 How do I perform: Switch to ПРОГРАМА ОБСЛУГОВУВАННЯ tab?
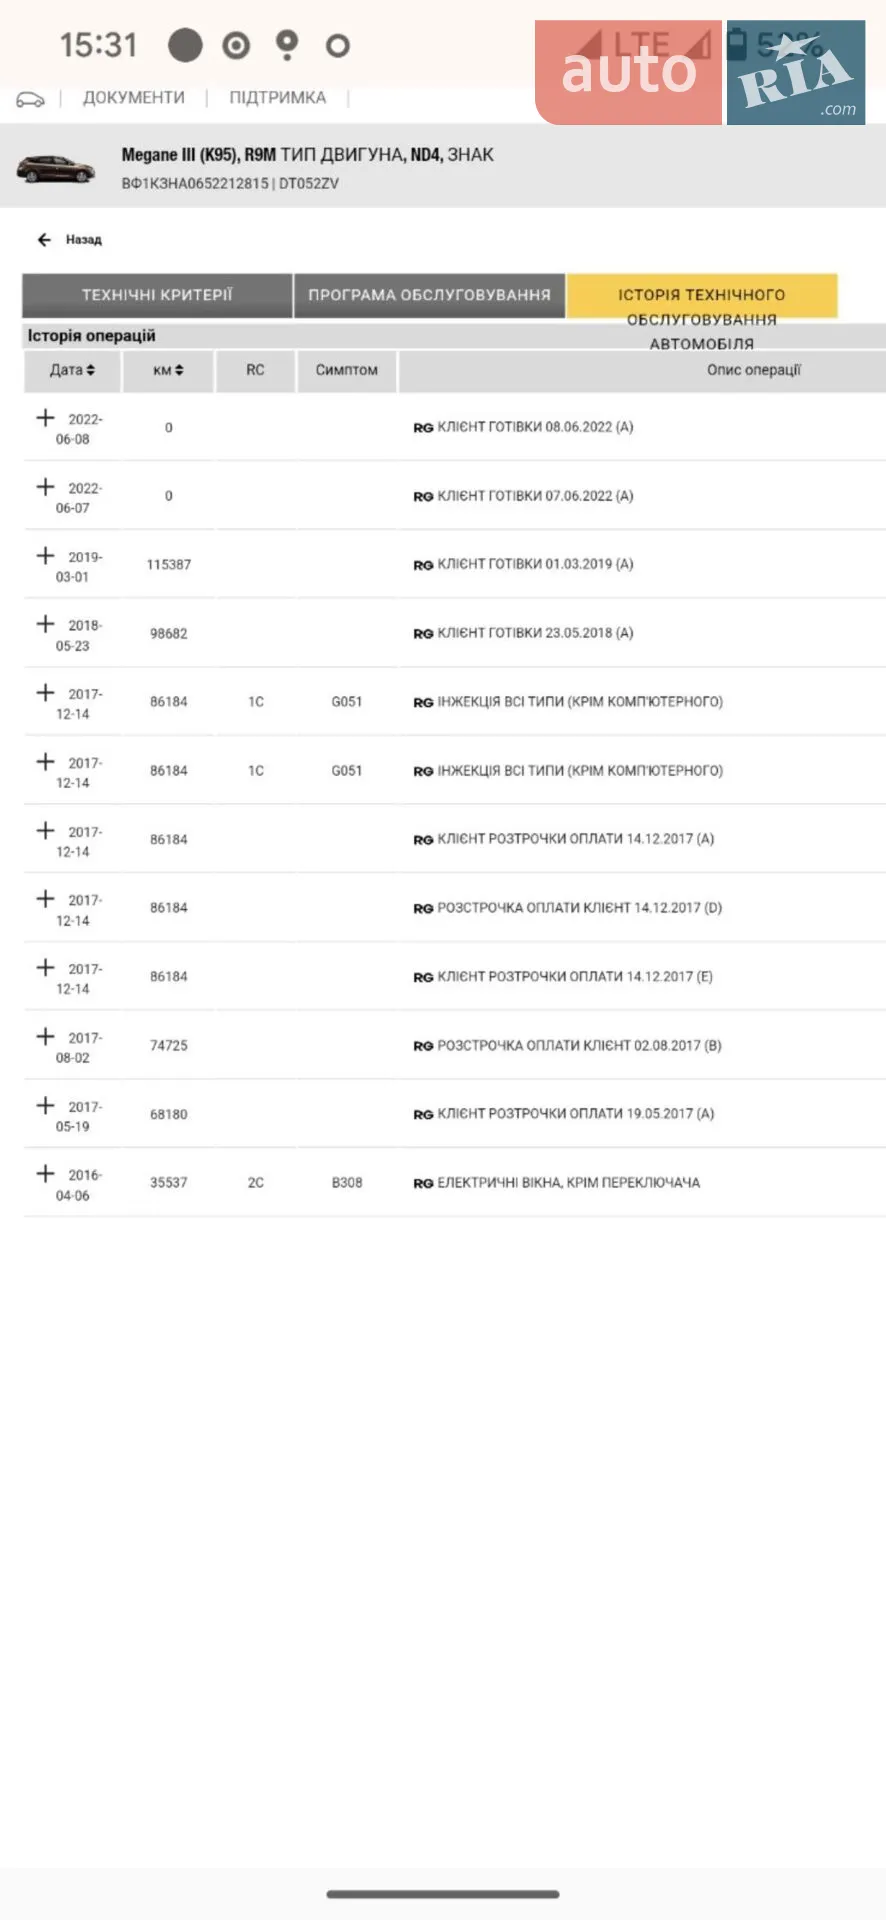(429, 295)
